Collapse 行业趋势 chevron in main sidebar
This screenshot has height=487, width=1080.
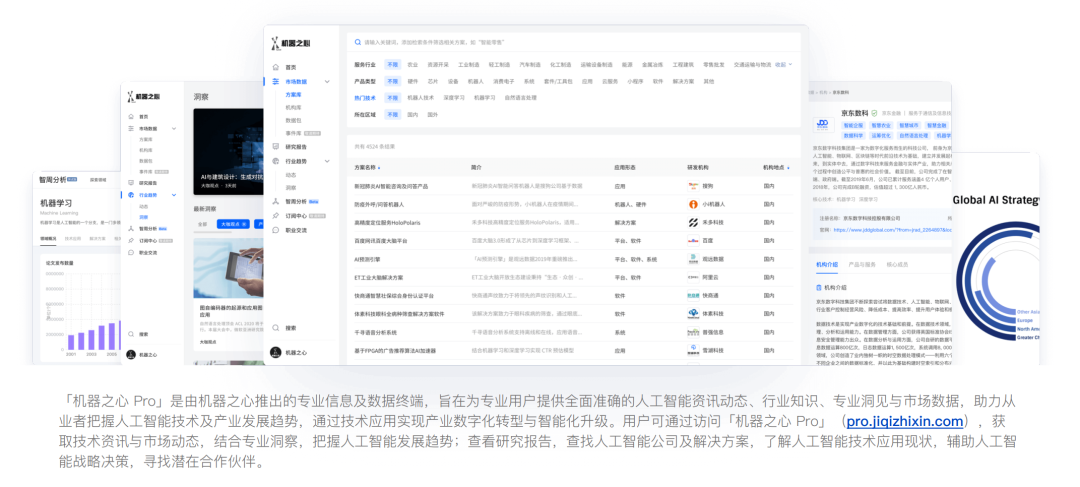[327, 161]
